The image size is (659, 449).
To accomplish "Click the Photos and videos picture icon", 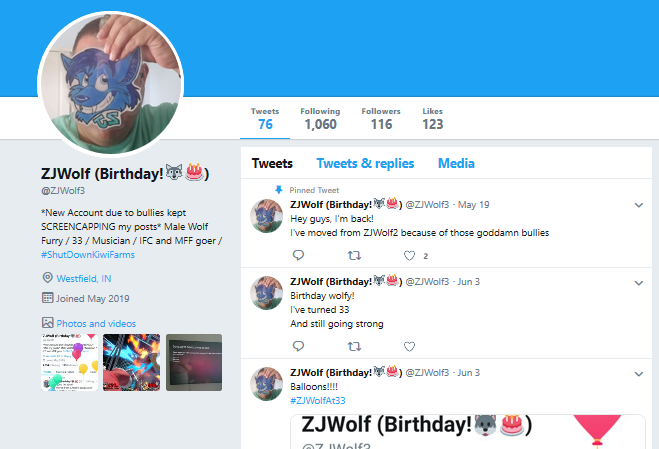I will [x=47, y=322].
